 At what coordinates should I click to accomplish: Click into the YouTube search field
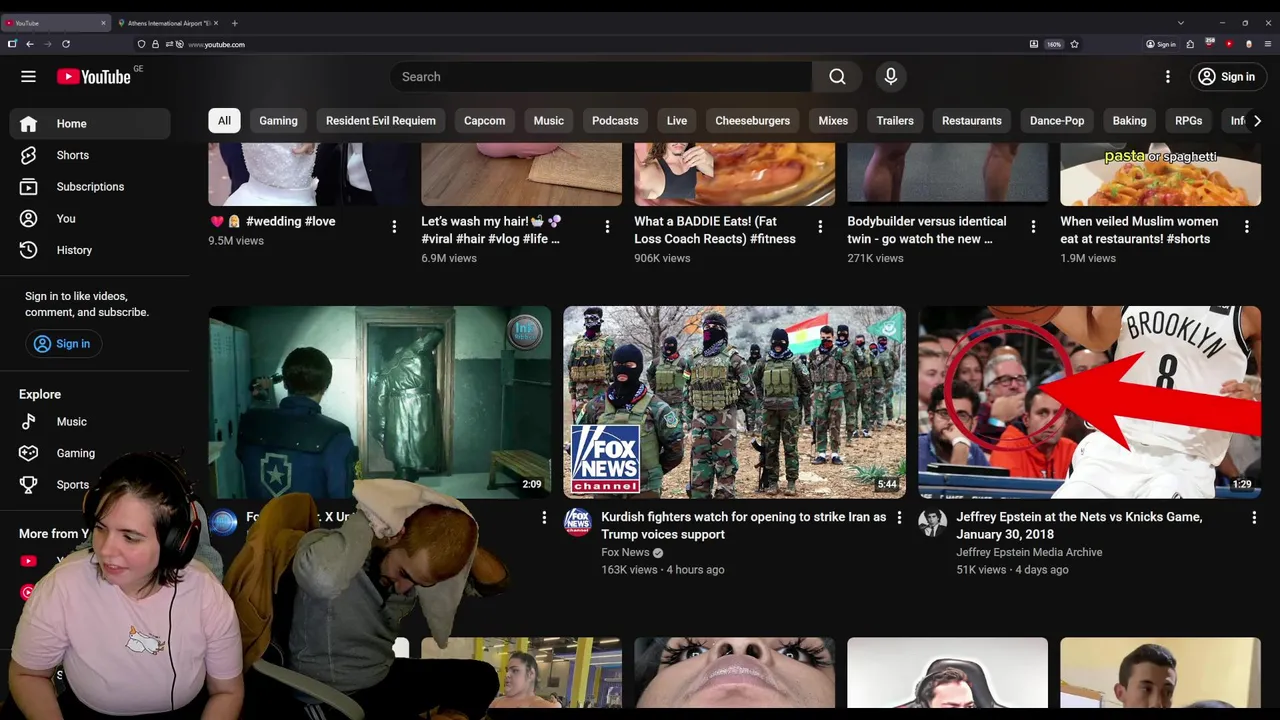pyautogui.click(x=600, y=77)
